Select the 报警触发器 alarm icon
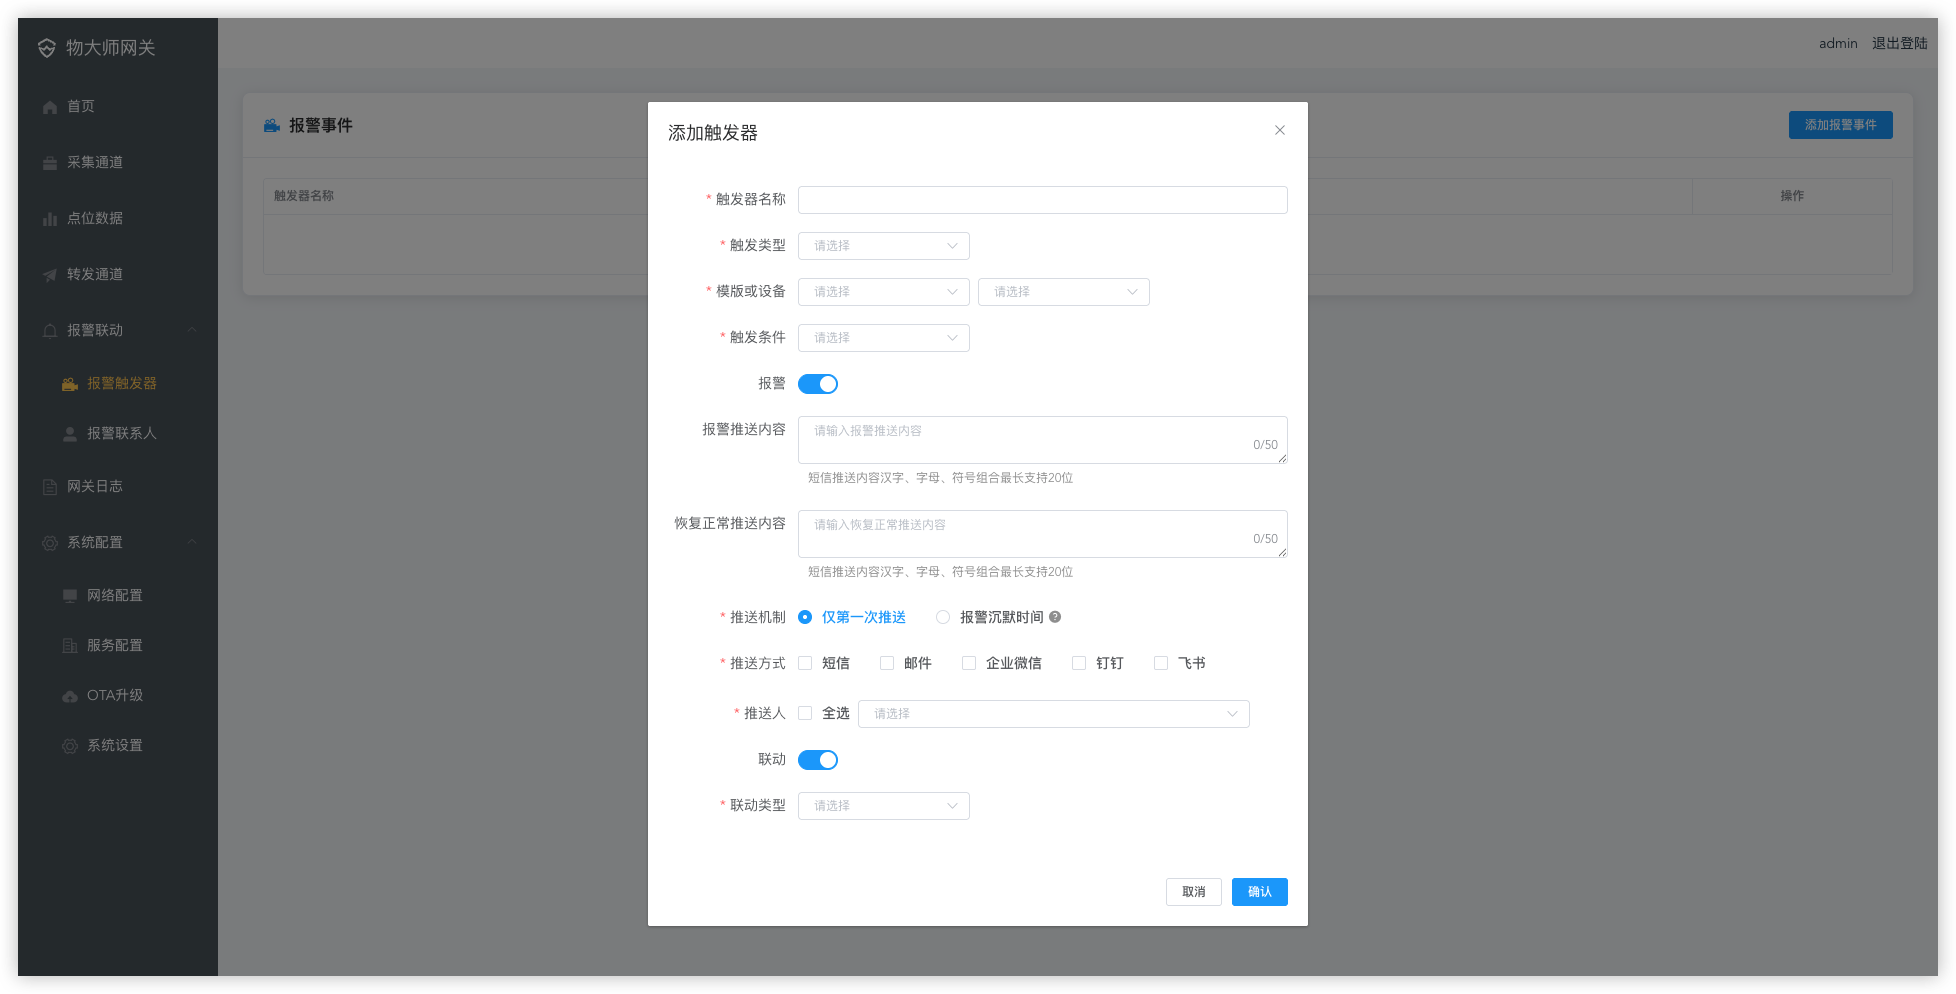 (x=68, y=383)
